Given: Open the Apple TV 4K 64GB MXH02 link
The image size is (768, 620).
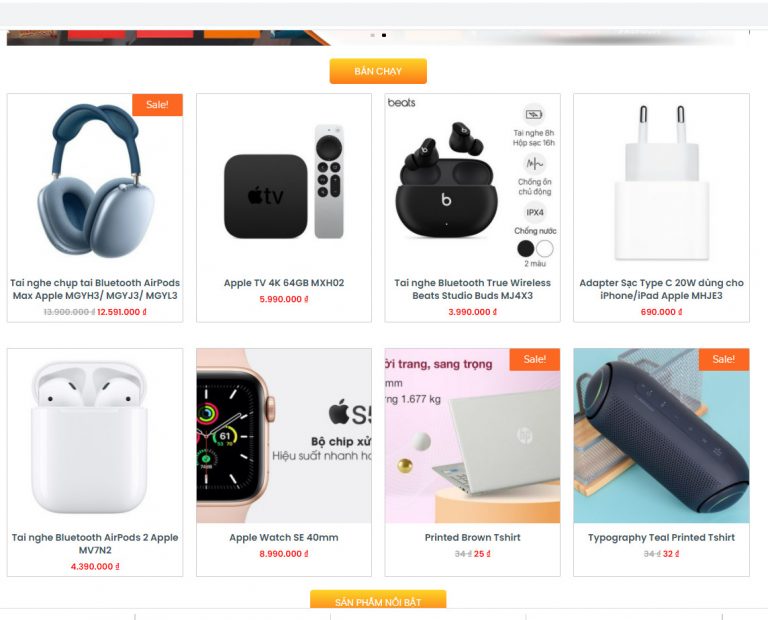Looking at the screenshot, I should pyautogui.click(x=284, y=283).
